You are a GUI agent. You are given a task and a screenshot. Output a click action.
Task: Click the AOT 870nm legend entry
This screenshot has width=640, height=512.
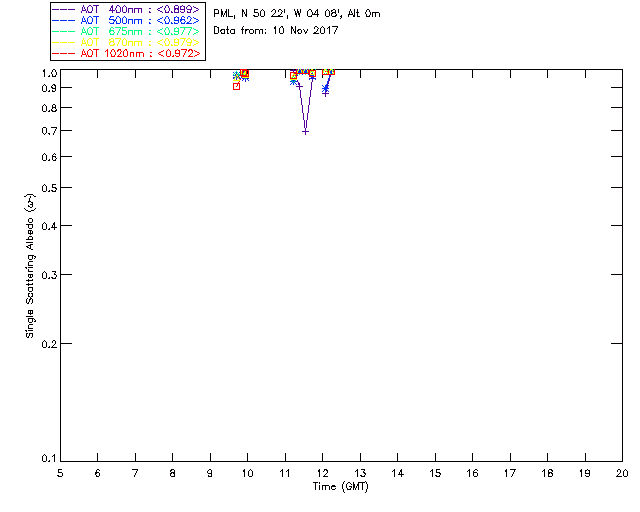click(x=126, y=42)
